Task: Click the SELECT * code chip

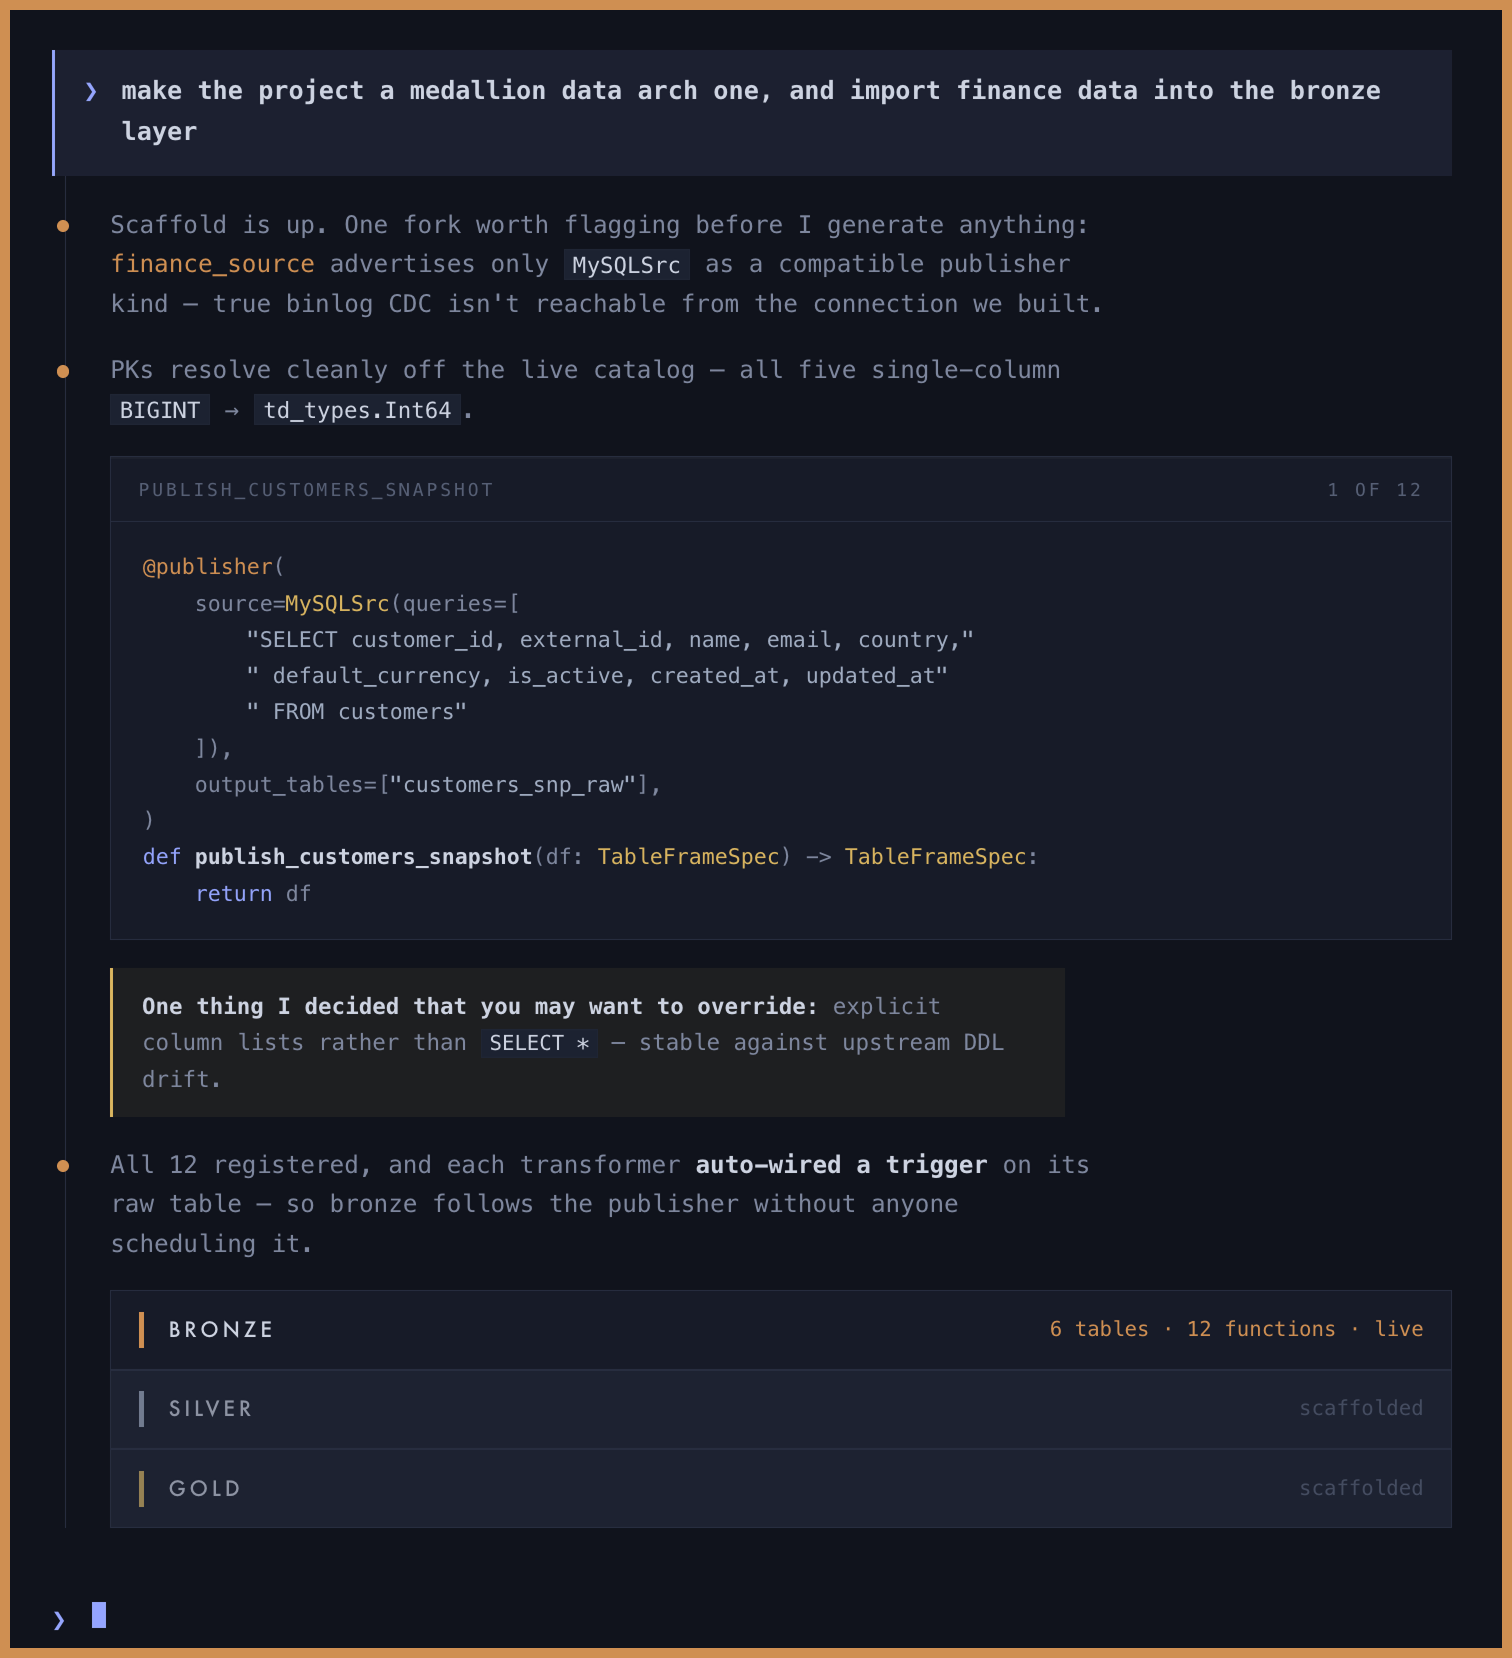Action: coord(539,1043)
